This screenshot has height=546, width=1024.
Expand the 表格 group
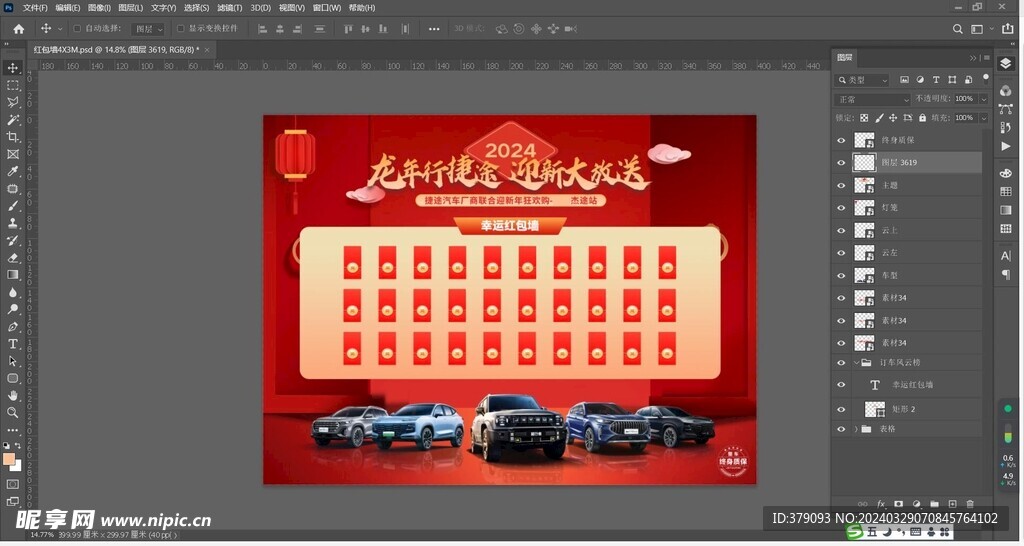point(856,429)
